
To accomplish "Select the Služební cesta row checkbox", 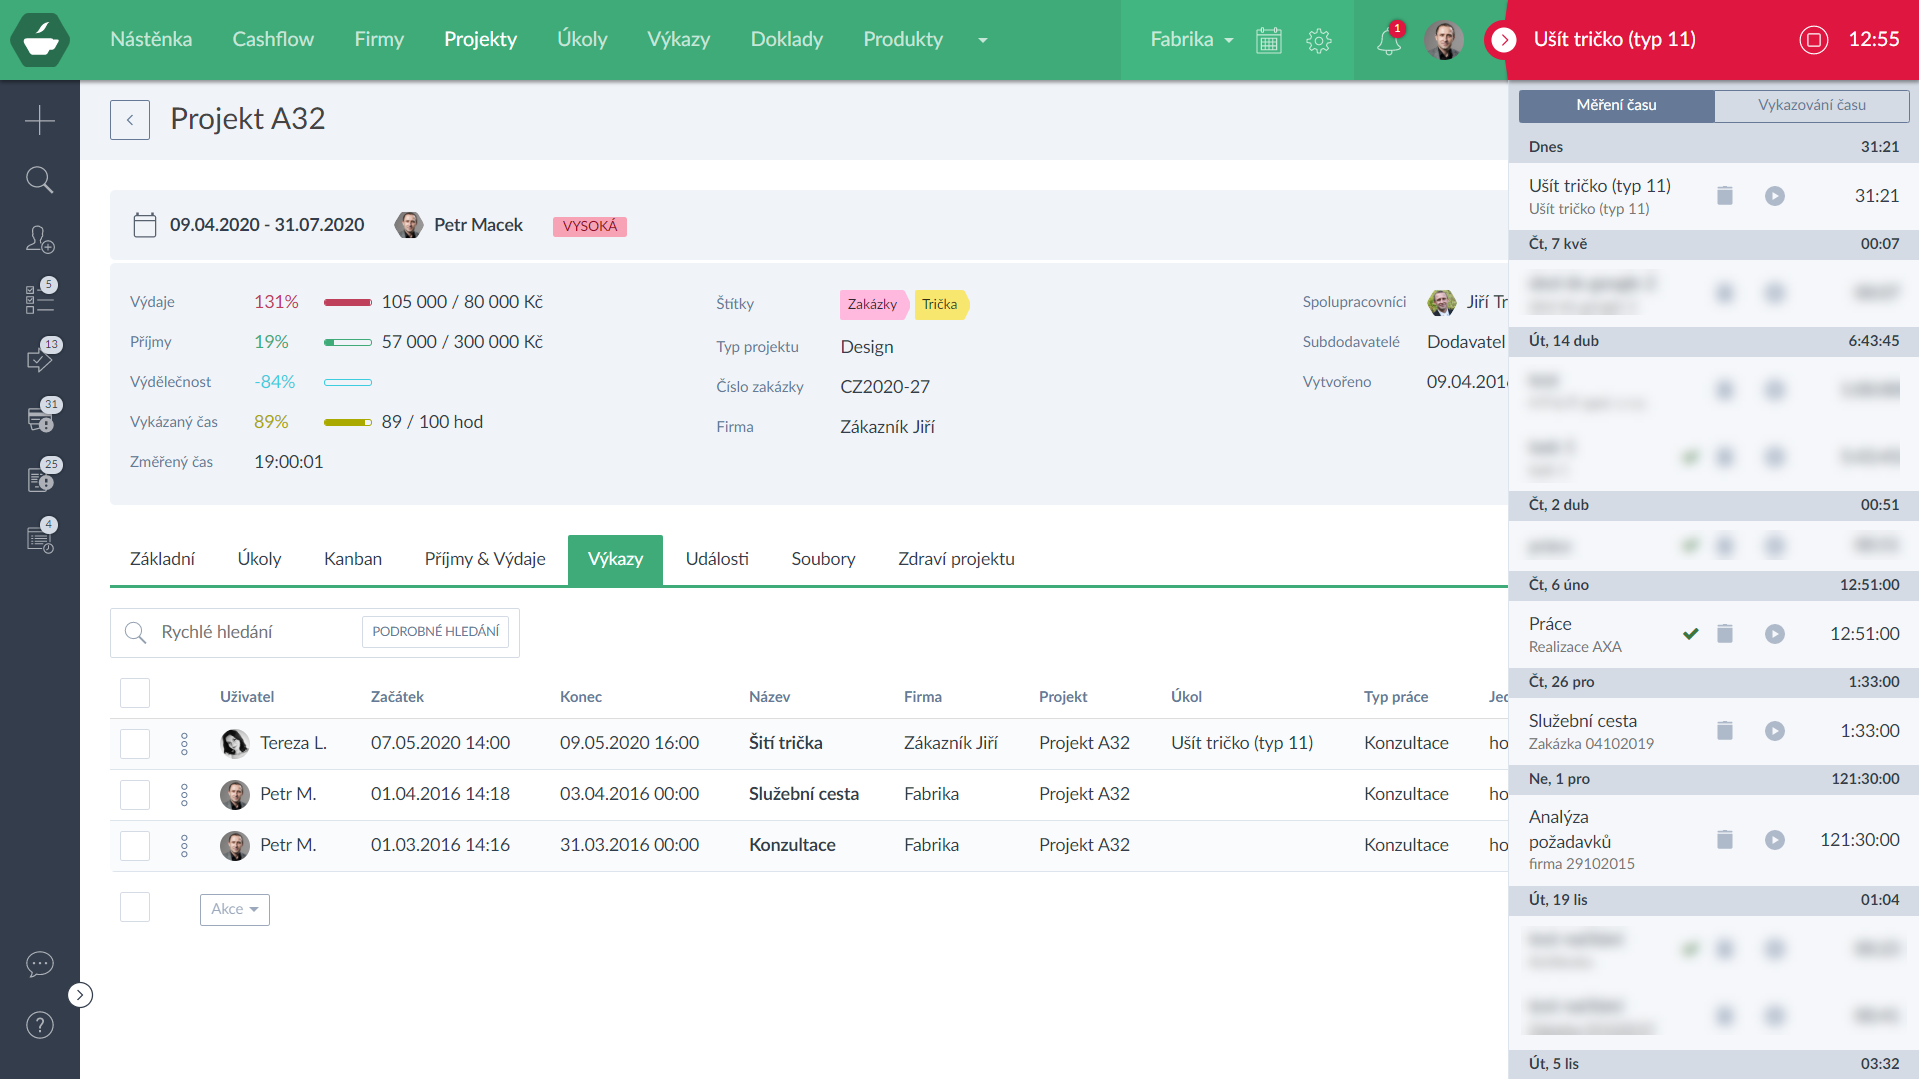I will 135,795.
